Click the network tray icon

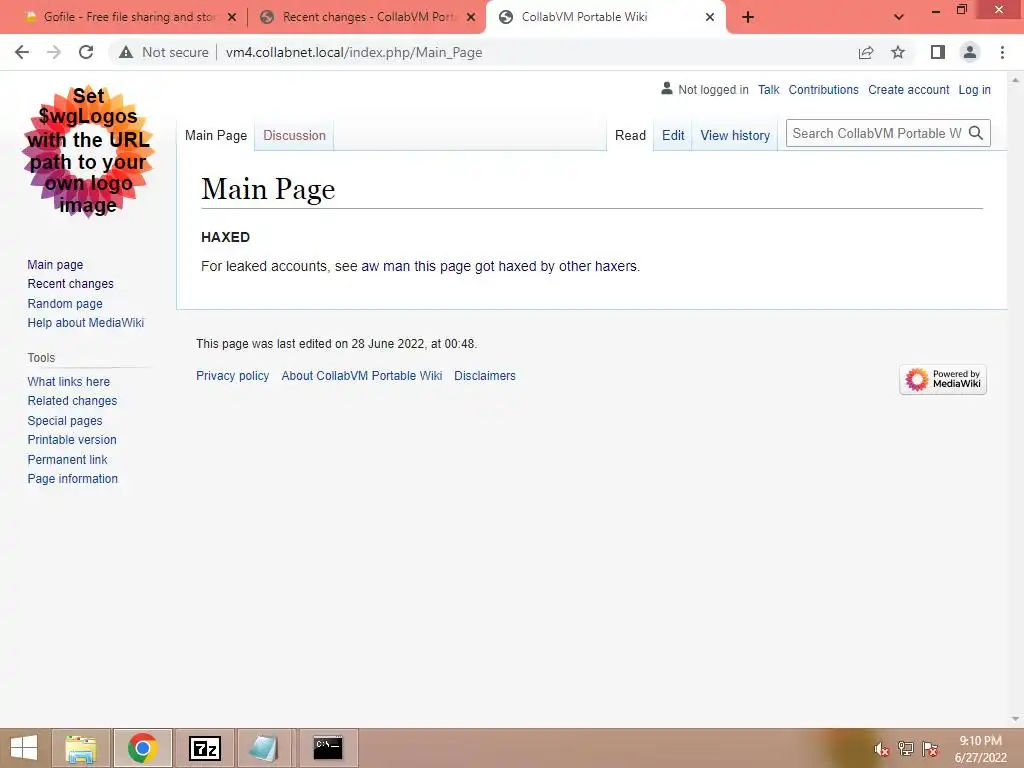point(906,749)
